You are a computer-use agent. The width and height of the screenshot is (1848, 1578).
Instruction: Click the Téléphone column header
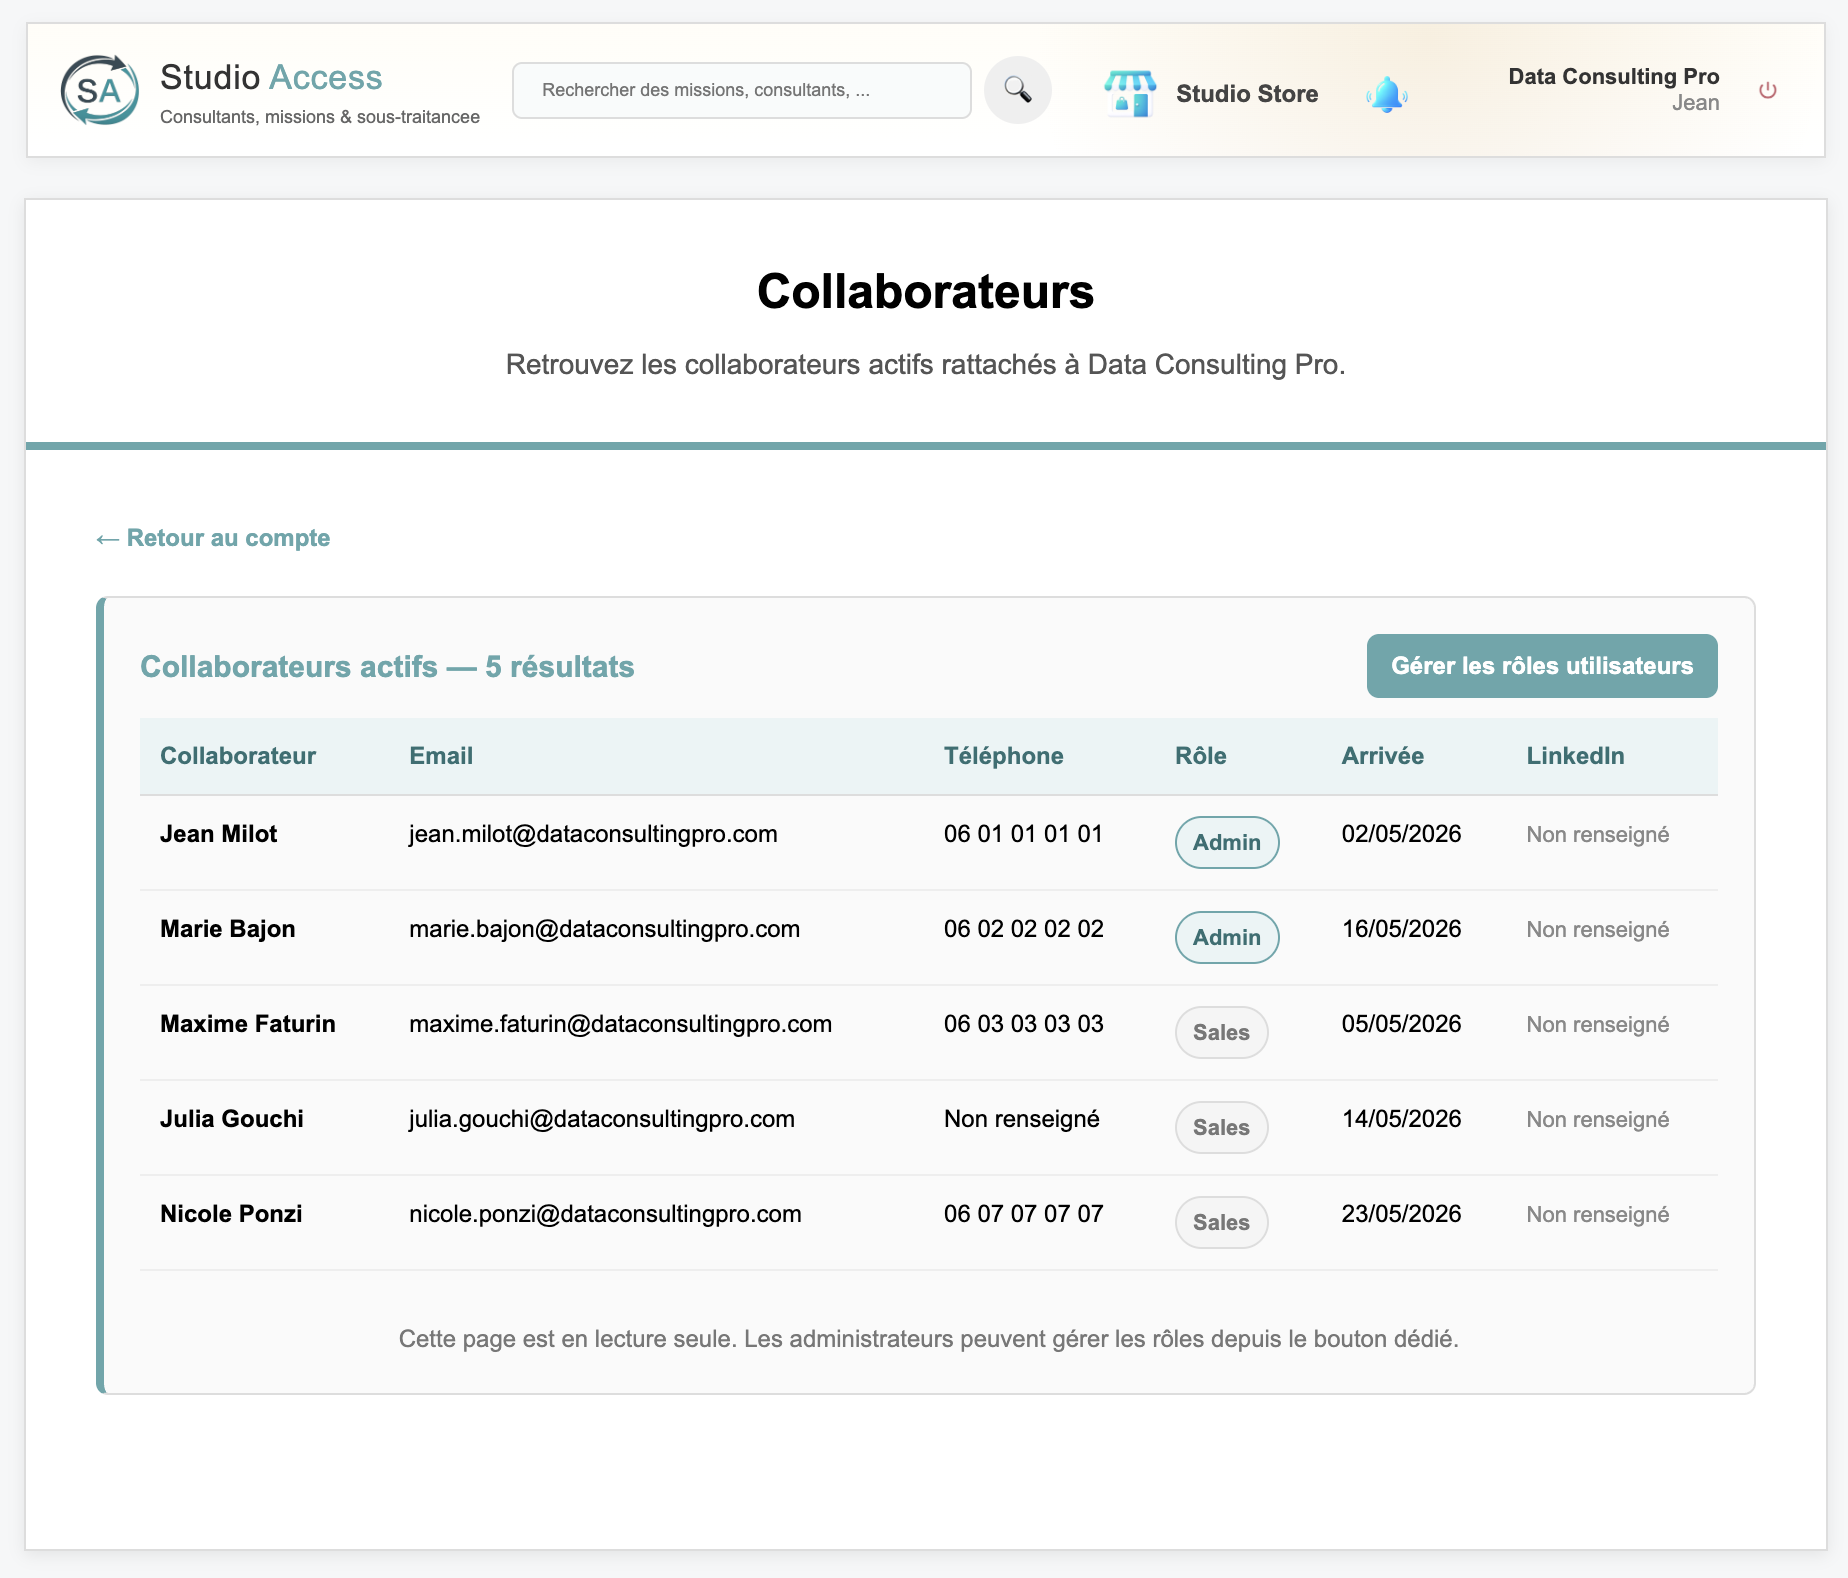click(x=1003, y=756)
